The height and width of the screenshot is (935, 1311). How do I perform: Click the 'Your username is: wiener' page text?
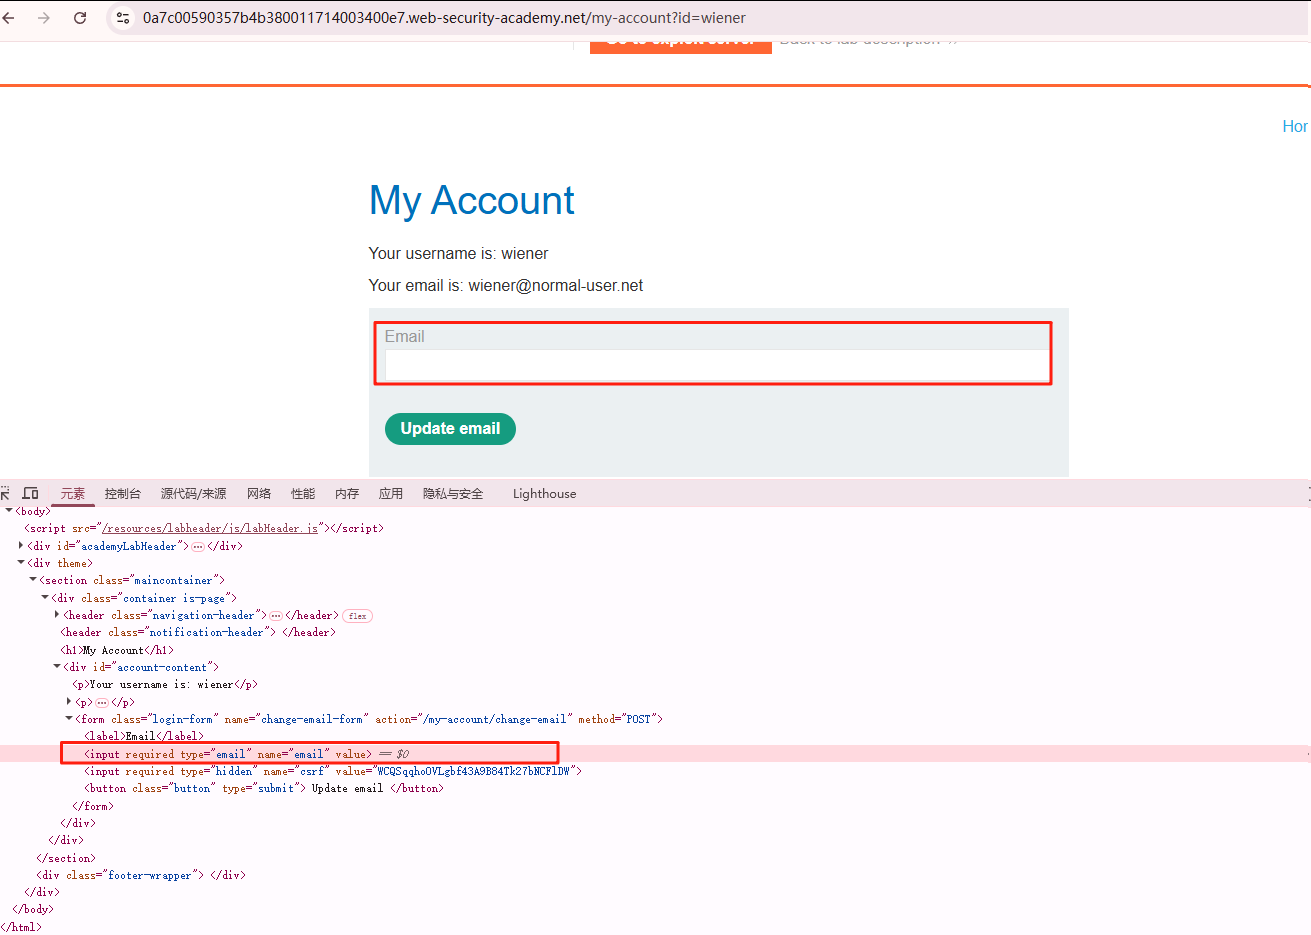pos(458,254)
